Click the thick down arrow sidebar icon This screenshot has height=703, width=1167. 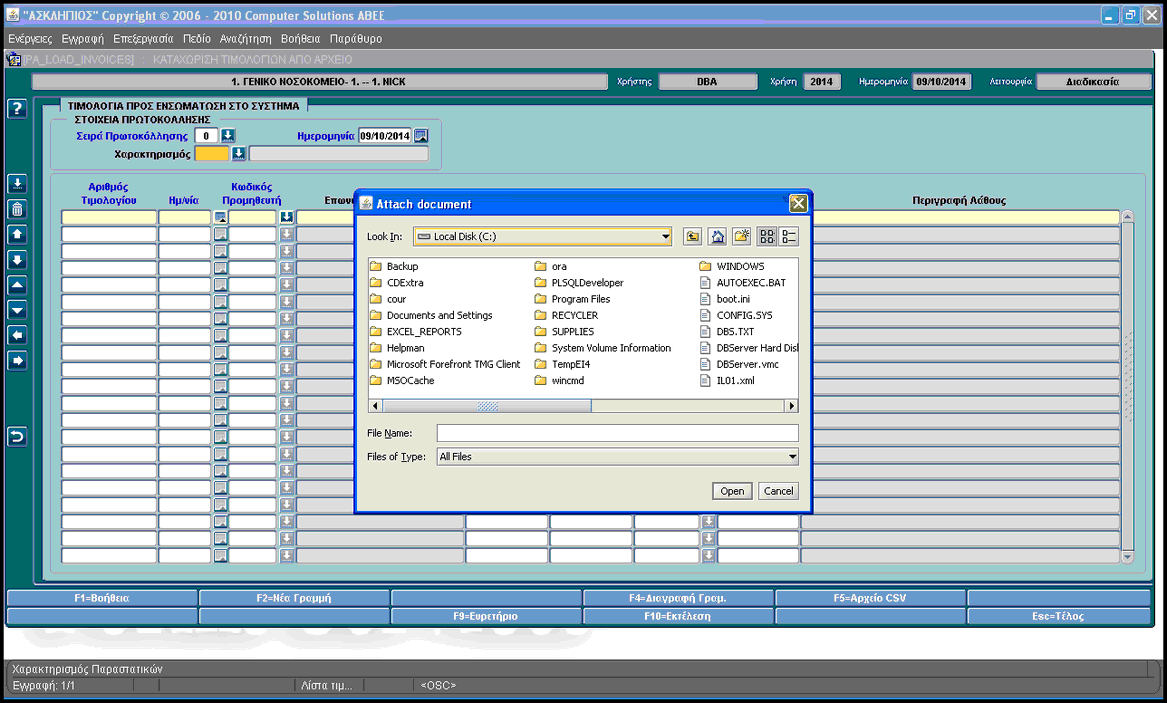(x=17, y=260)
